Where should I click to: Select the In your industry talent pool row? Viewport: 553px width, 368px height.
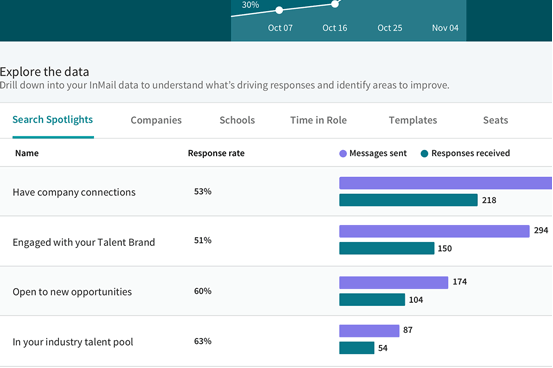tap(276, 341)
